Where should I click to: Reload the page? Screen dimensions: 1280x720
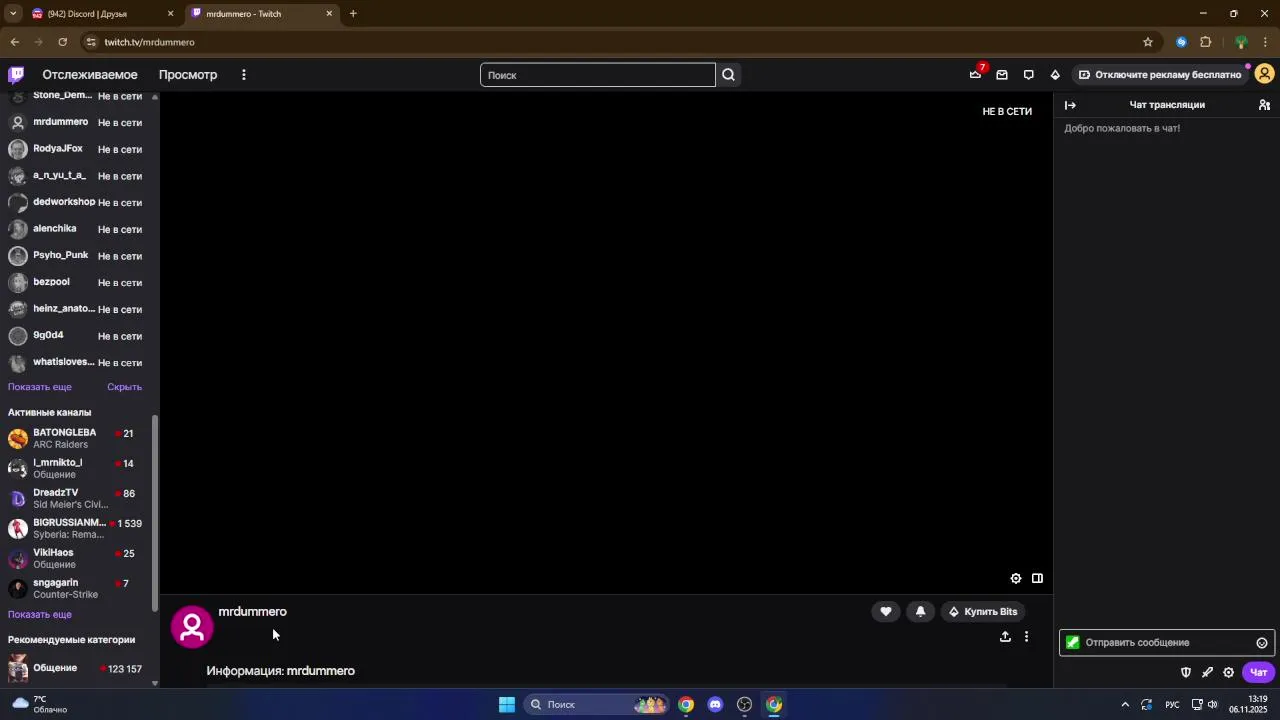pyautogui.click(x=63, y=42)
